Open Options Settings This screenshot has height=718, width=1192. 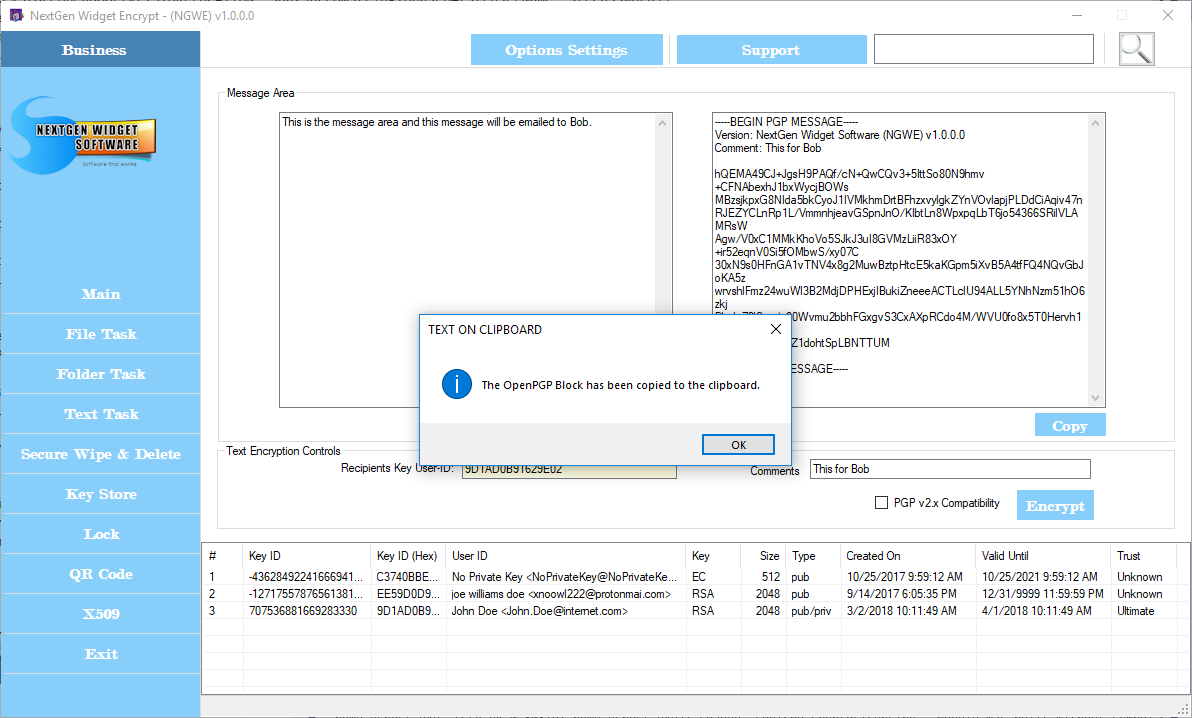566,50
